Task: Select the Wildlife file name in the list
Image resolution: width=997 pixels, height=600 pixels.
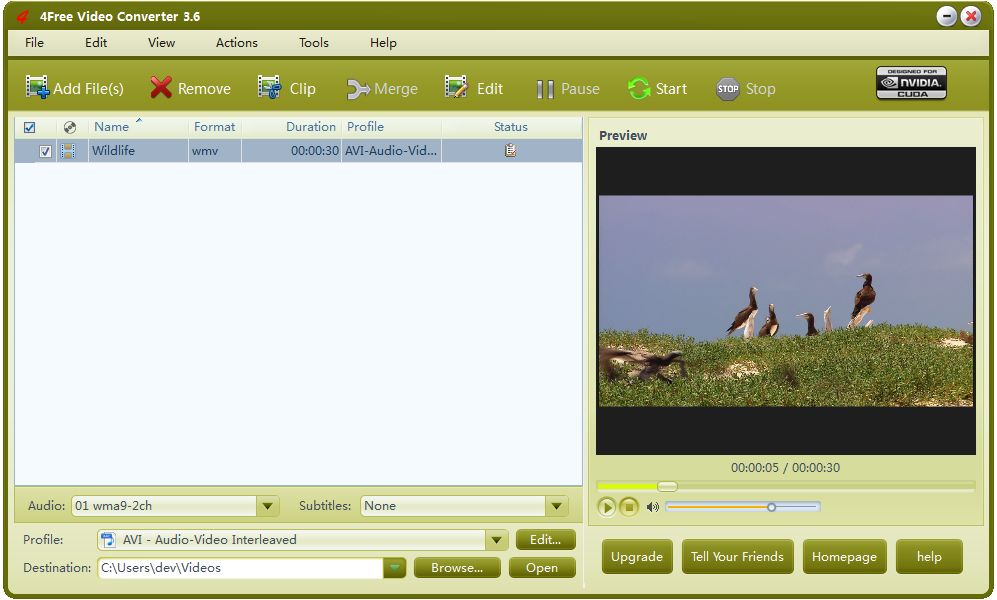Action: coord(113,151)
